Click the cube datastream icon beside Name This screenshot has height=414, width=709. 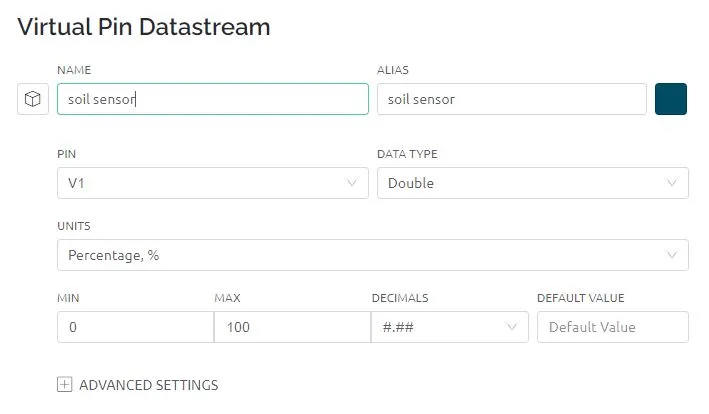pyautogui.click(x=33, y=99)
